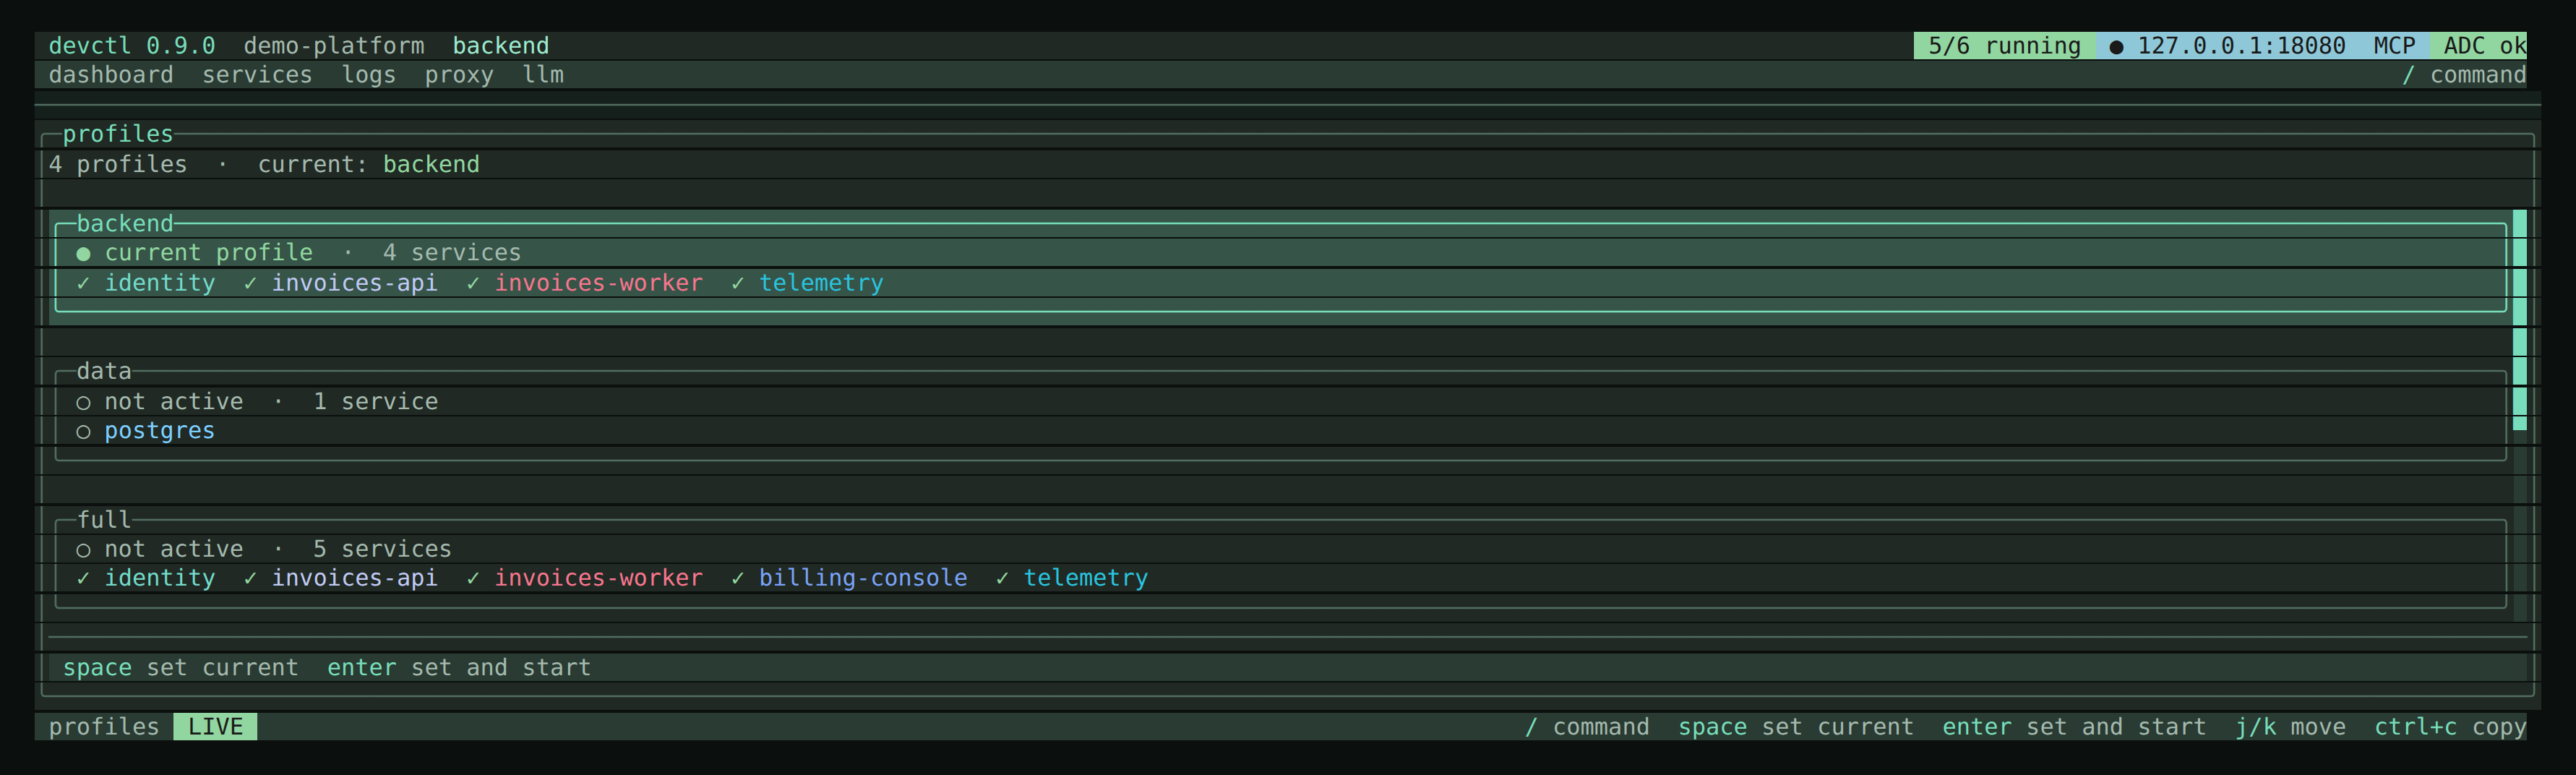This screenshot has height=775, width=2576.
Task: Click the LIVE badge in status bar
Action: [x=215, y=727]
